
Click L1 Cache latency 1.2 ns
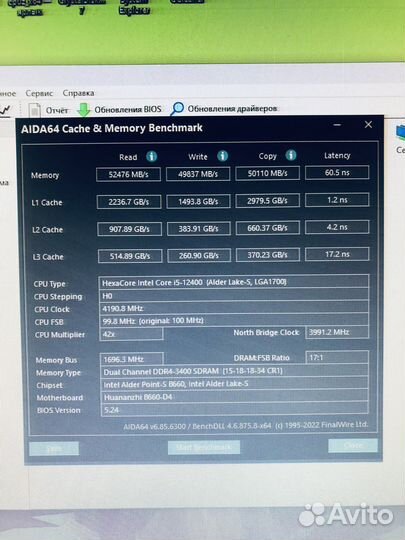click(x=337, y=200)
